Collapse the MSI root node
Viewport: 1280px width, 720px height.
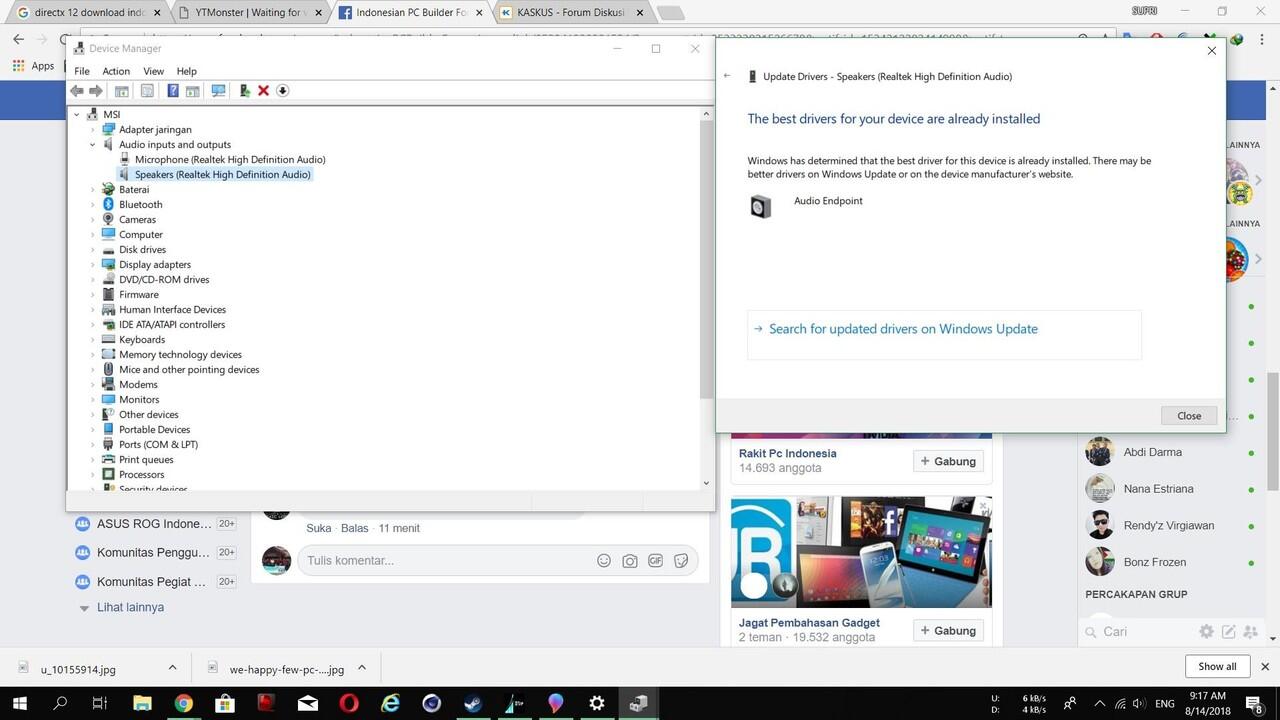(77, 115)
